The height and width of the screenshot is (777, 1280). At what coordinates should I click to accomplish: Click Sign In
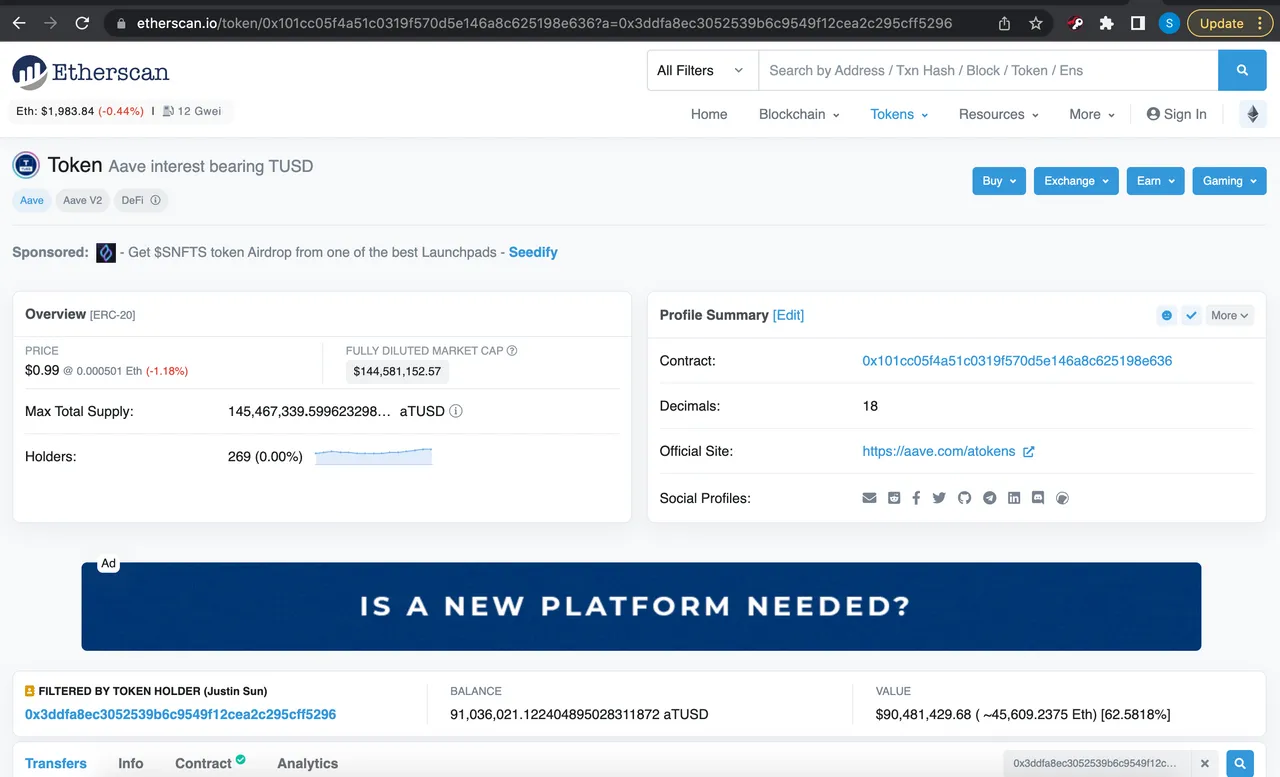(x=1176, y=114)
